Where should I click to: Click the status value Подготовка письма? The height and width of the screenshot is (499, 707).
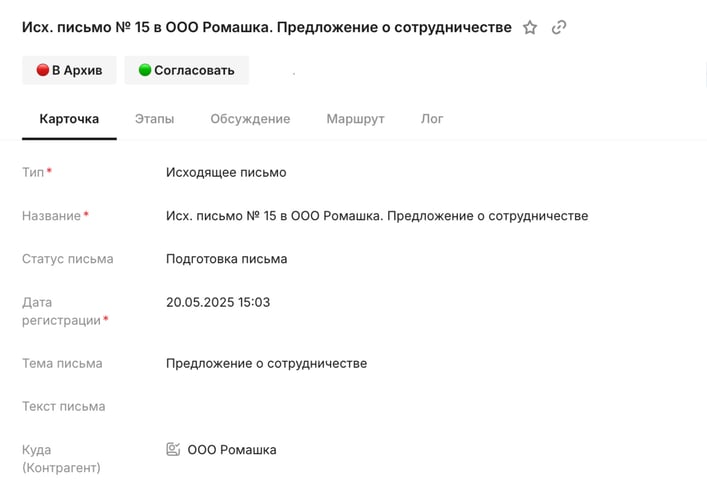[x=226, y=259]
